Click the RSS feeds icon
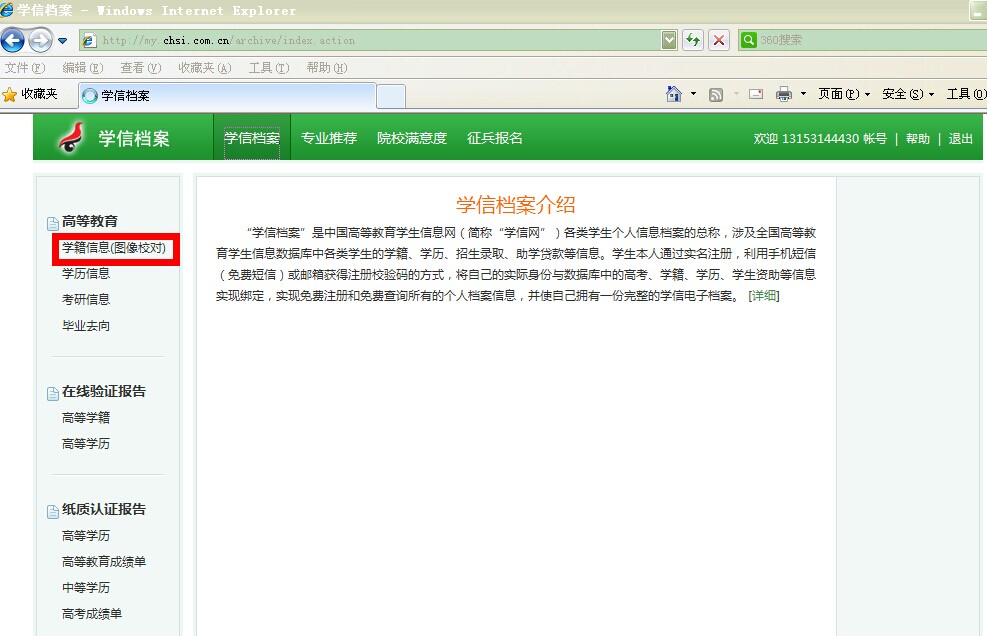Image resolution: width=987 pixels, height=636 pixels. click(x=716, y=94)
